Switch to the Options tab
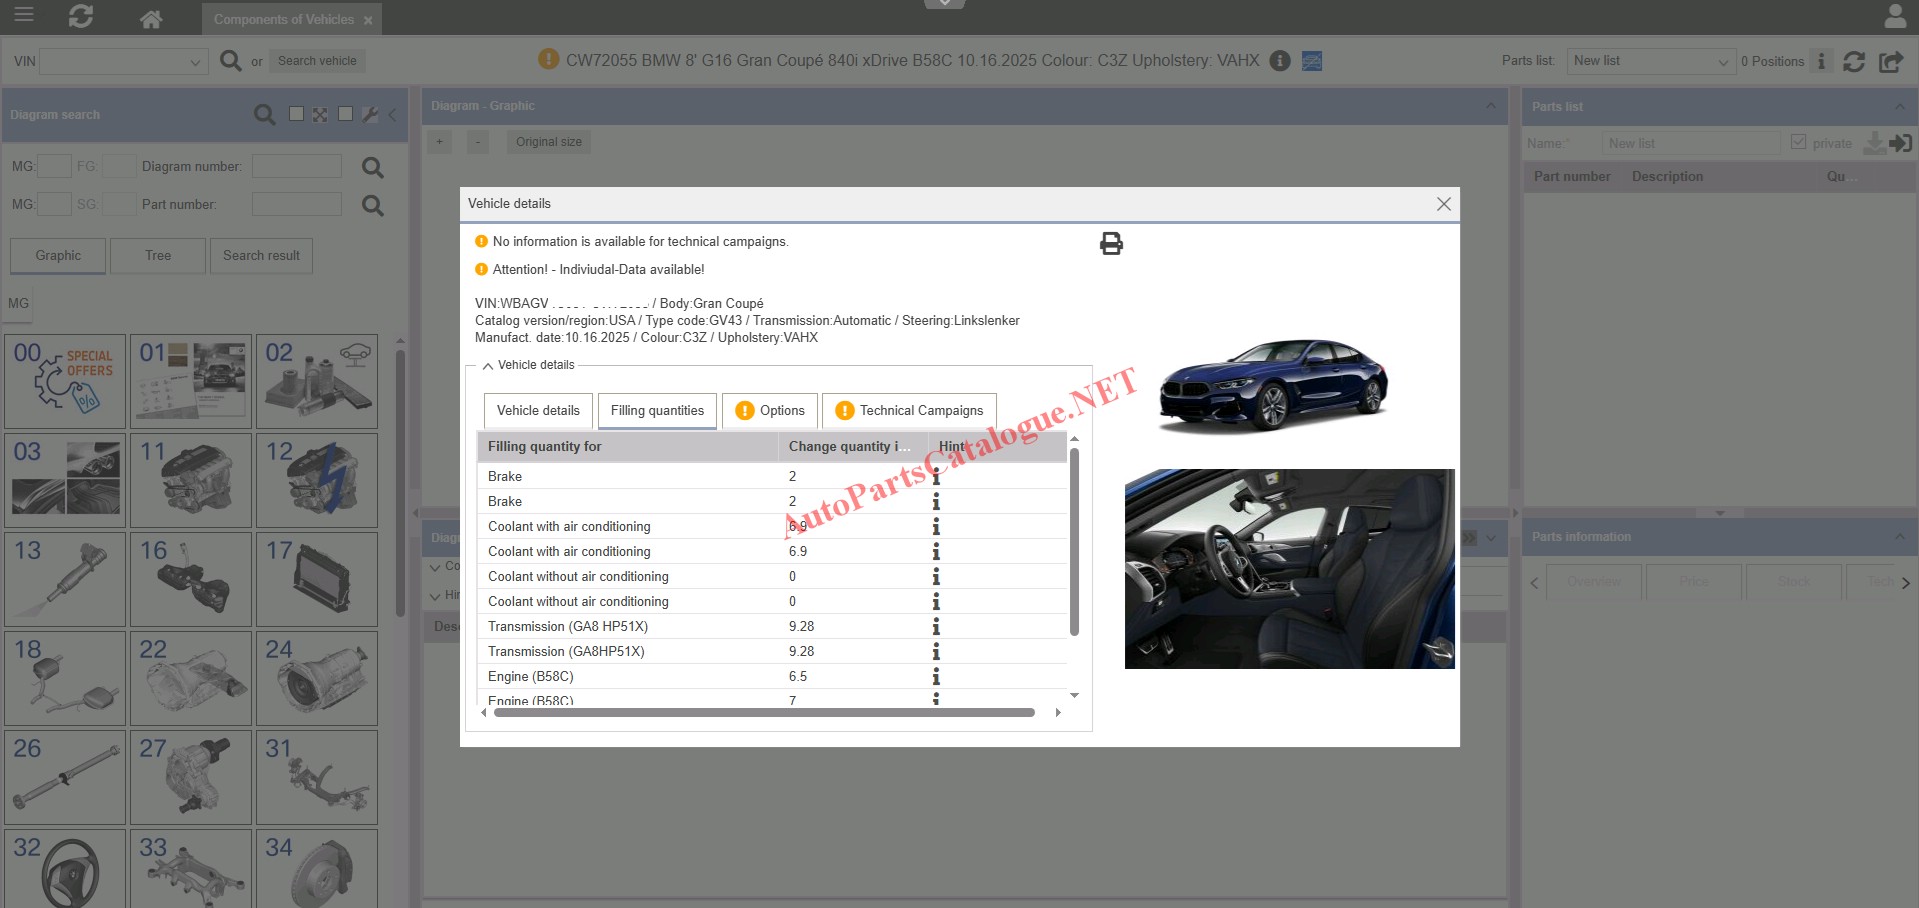Viewport: 1919px width, 908px height. (x=770, y=411)
